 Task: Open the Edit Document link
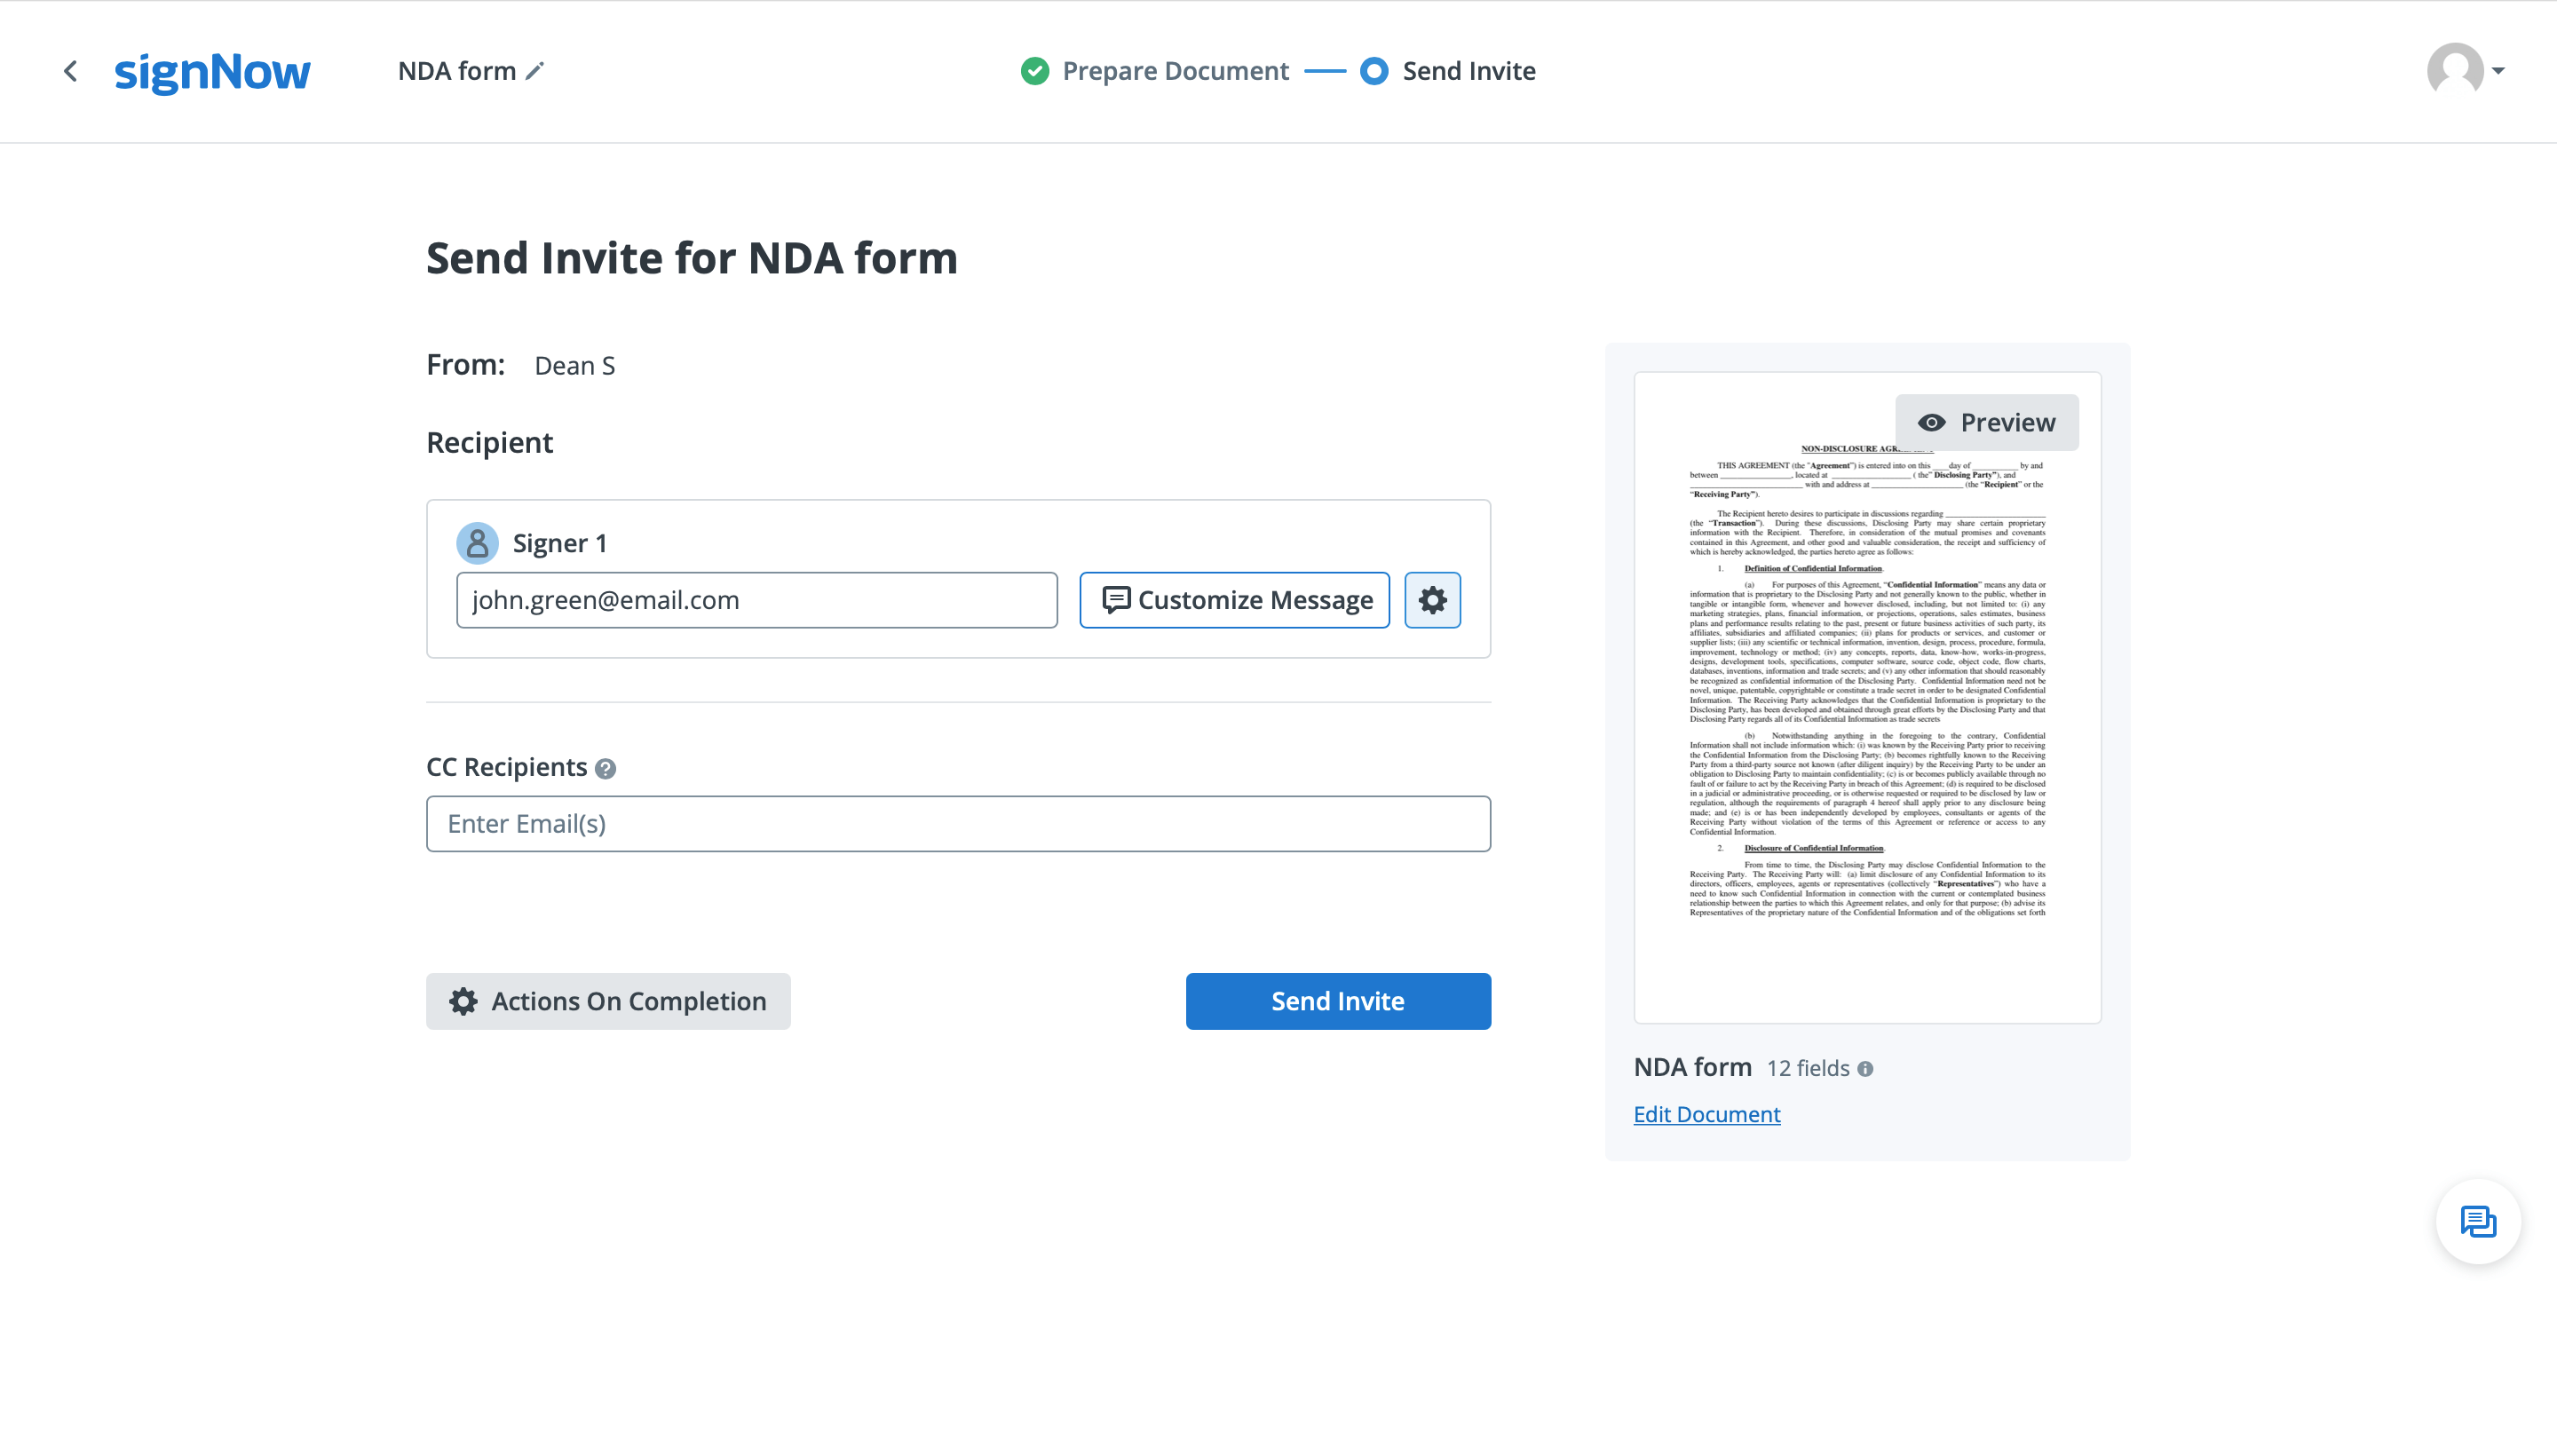click(x=1706, y=1114)
